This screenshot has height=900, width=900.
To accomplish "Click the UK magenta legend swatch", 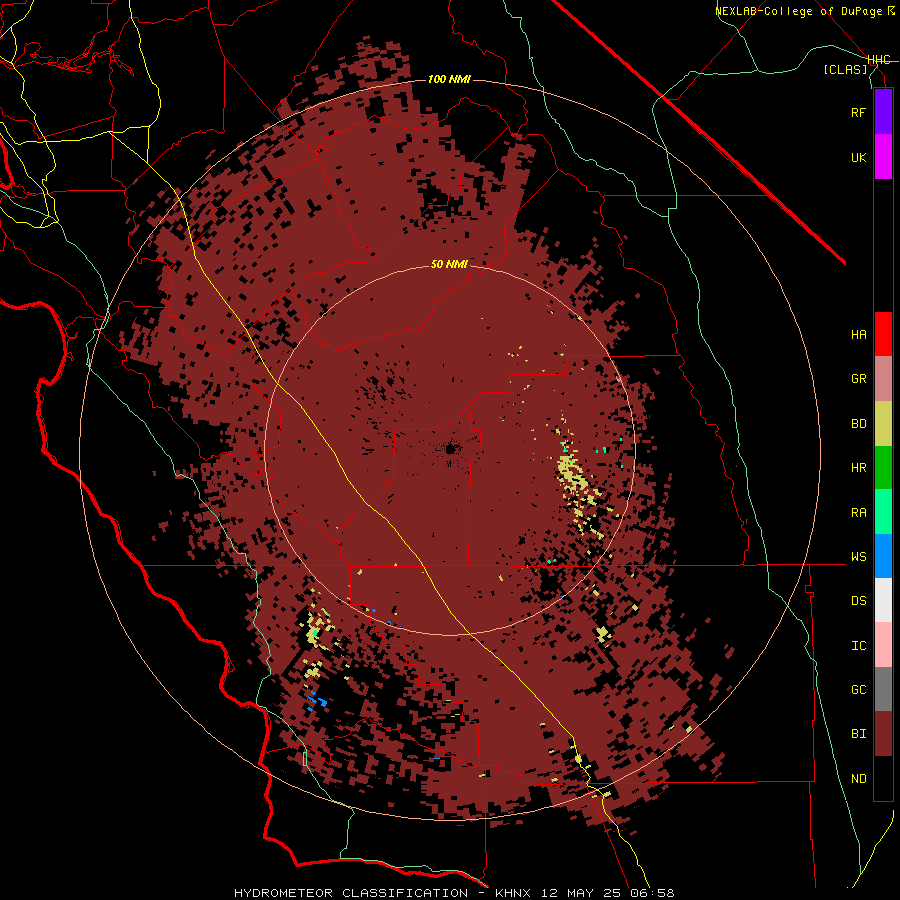I will point(883,157).
